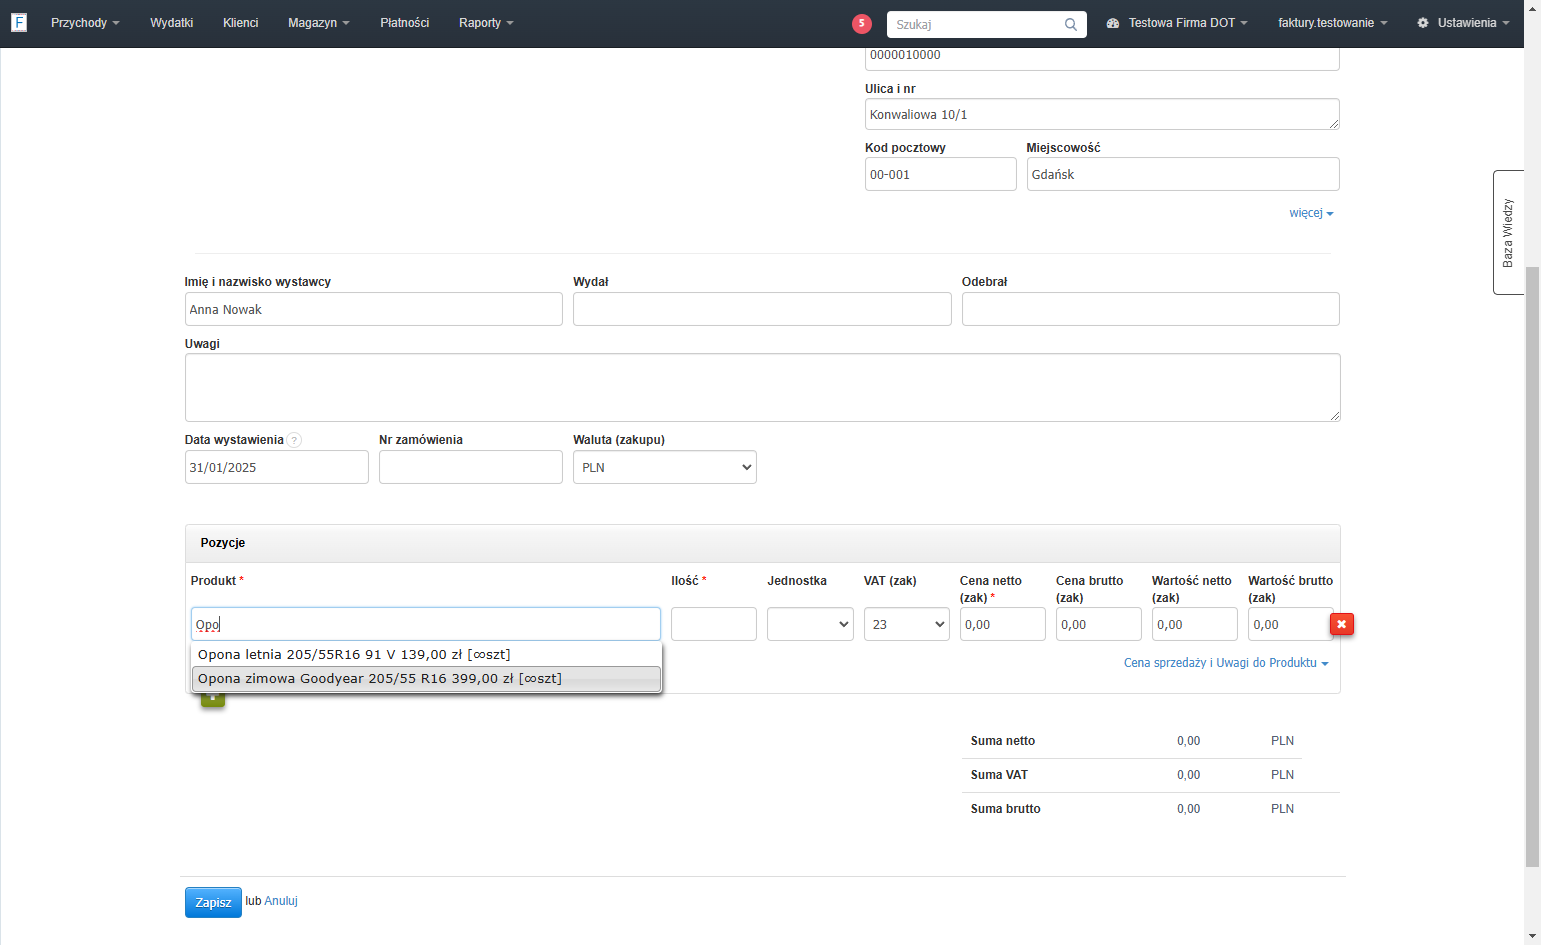1541x945 pixels.
Task: Click the magnifier icon in the search box
Action: pyautogui.click(x=1071, y=25)
